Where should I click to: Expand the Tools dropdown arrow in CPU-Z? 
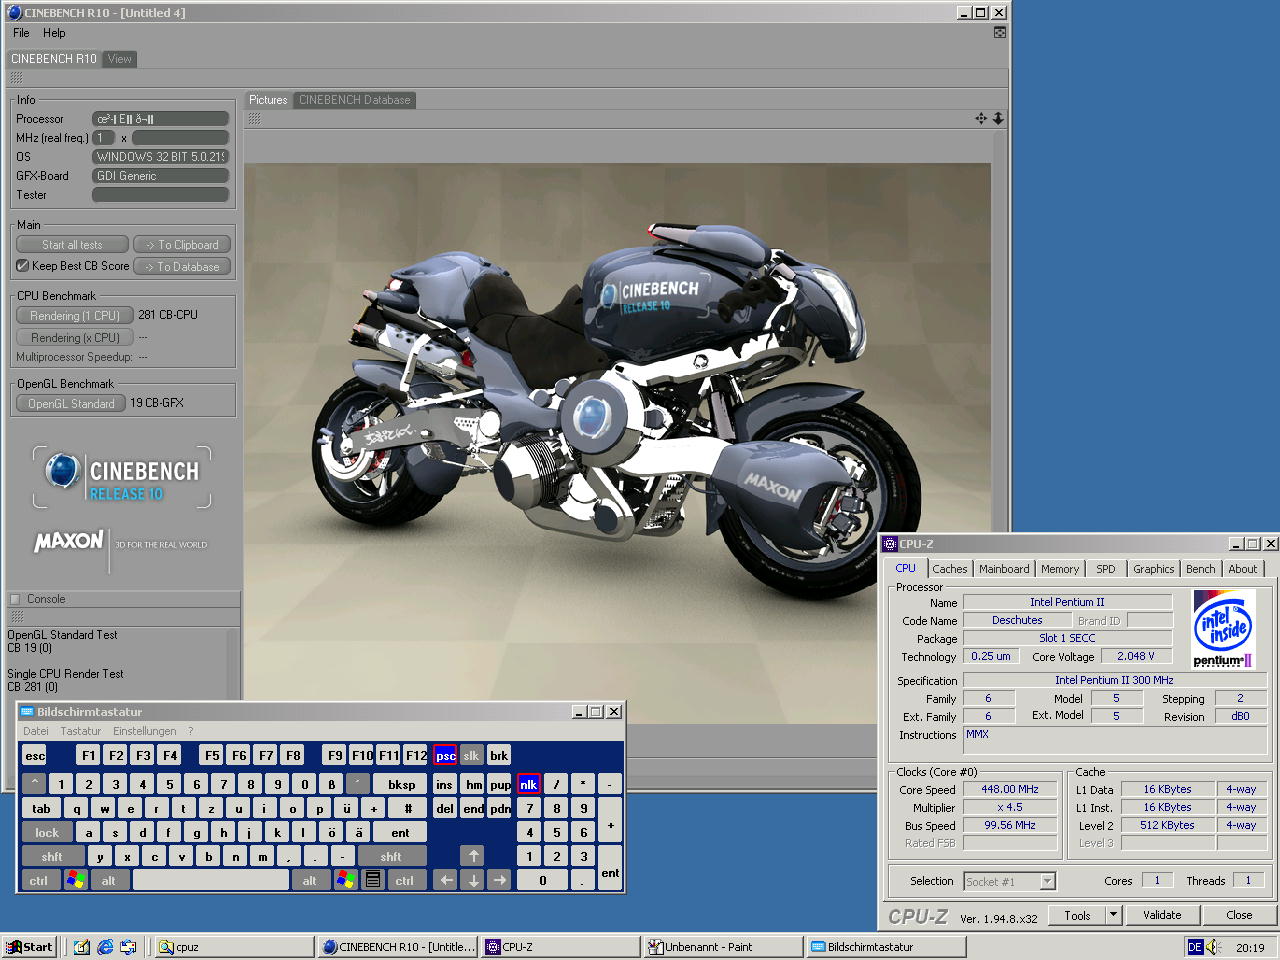1113,915
